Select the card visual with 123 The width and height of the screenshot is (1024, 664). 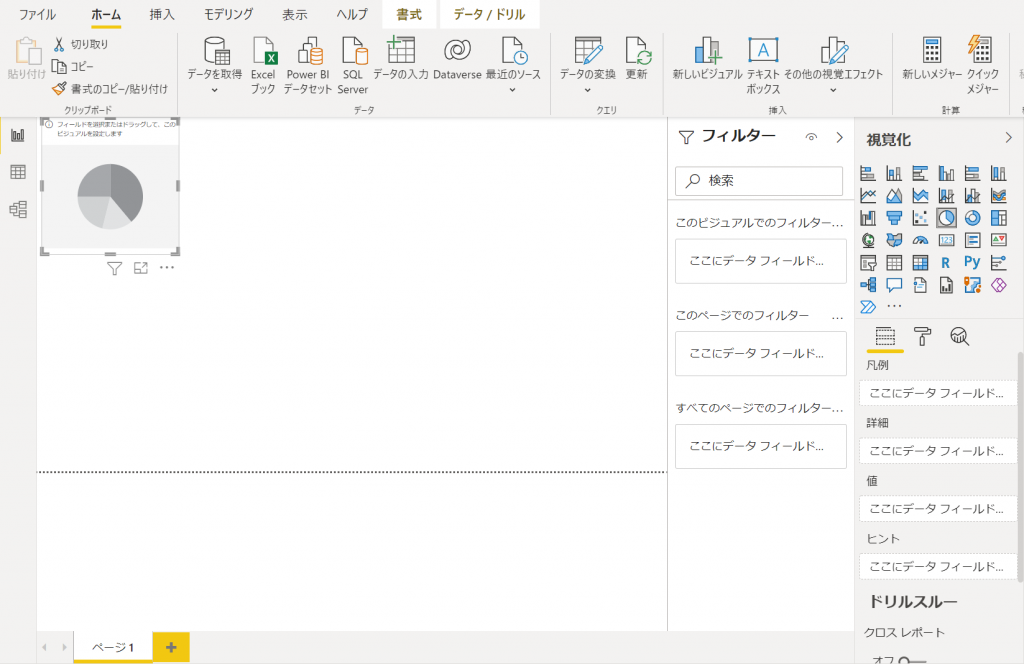(x=946, y=240)
